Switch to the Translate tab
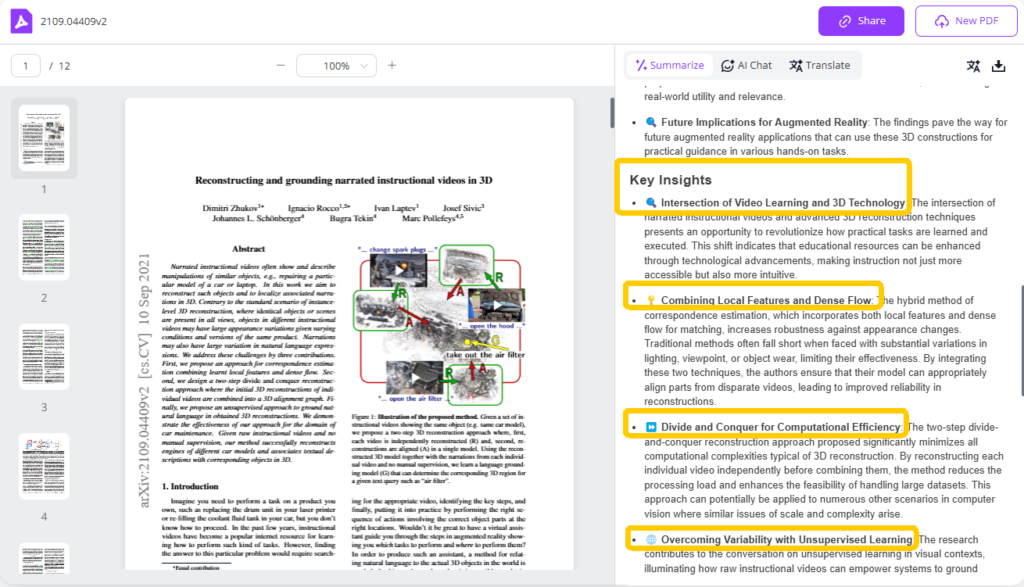1024x587 pixels. click(x=820, y=64)
